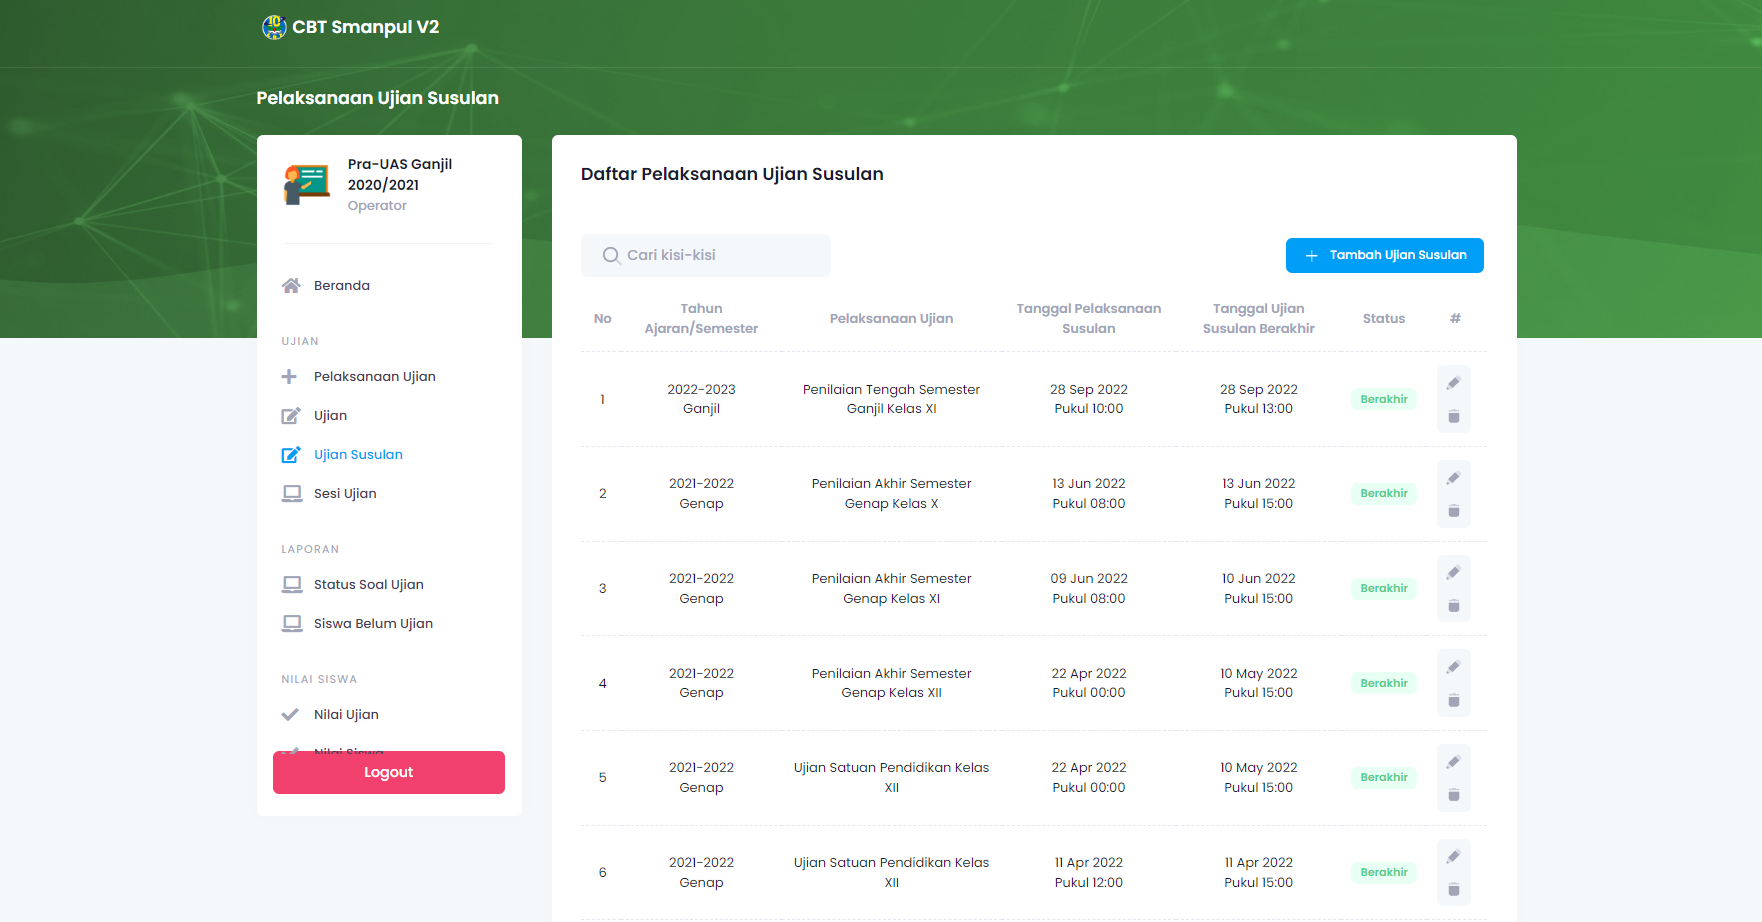
Task: Click trash icon for row 5 exam
Action: tap(1453, 795)
